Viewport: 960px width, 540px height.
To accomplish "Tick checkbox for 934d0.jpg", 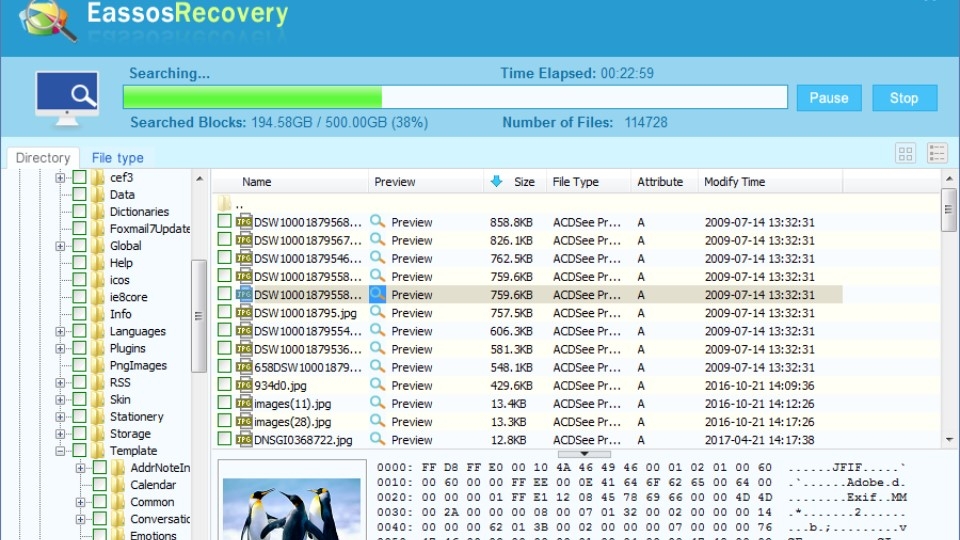I will (224, 384).
